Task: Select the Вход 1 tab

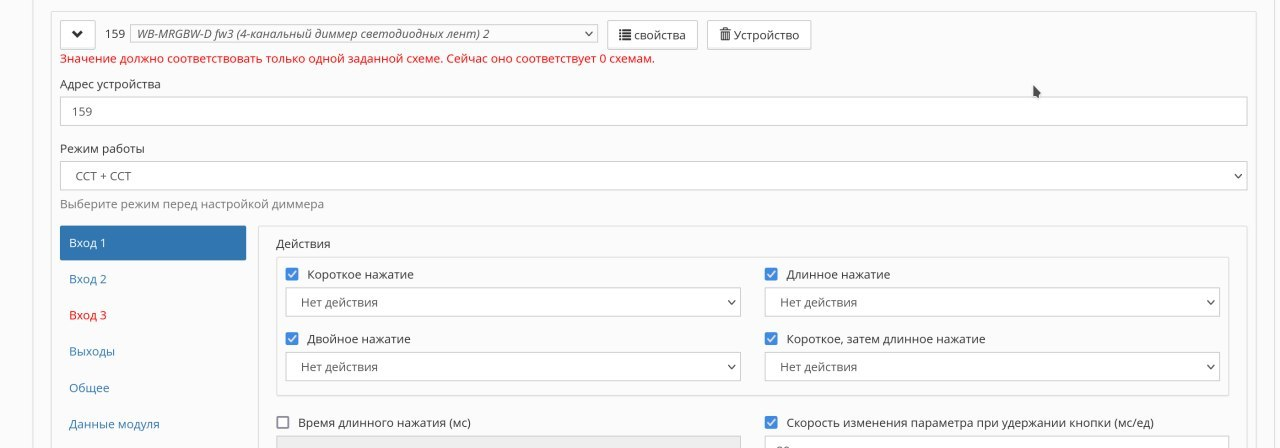Action: (153, 243)
